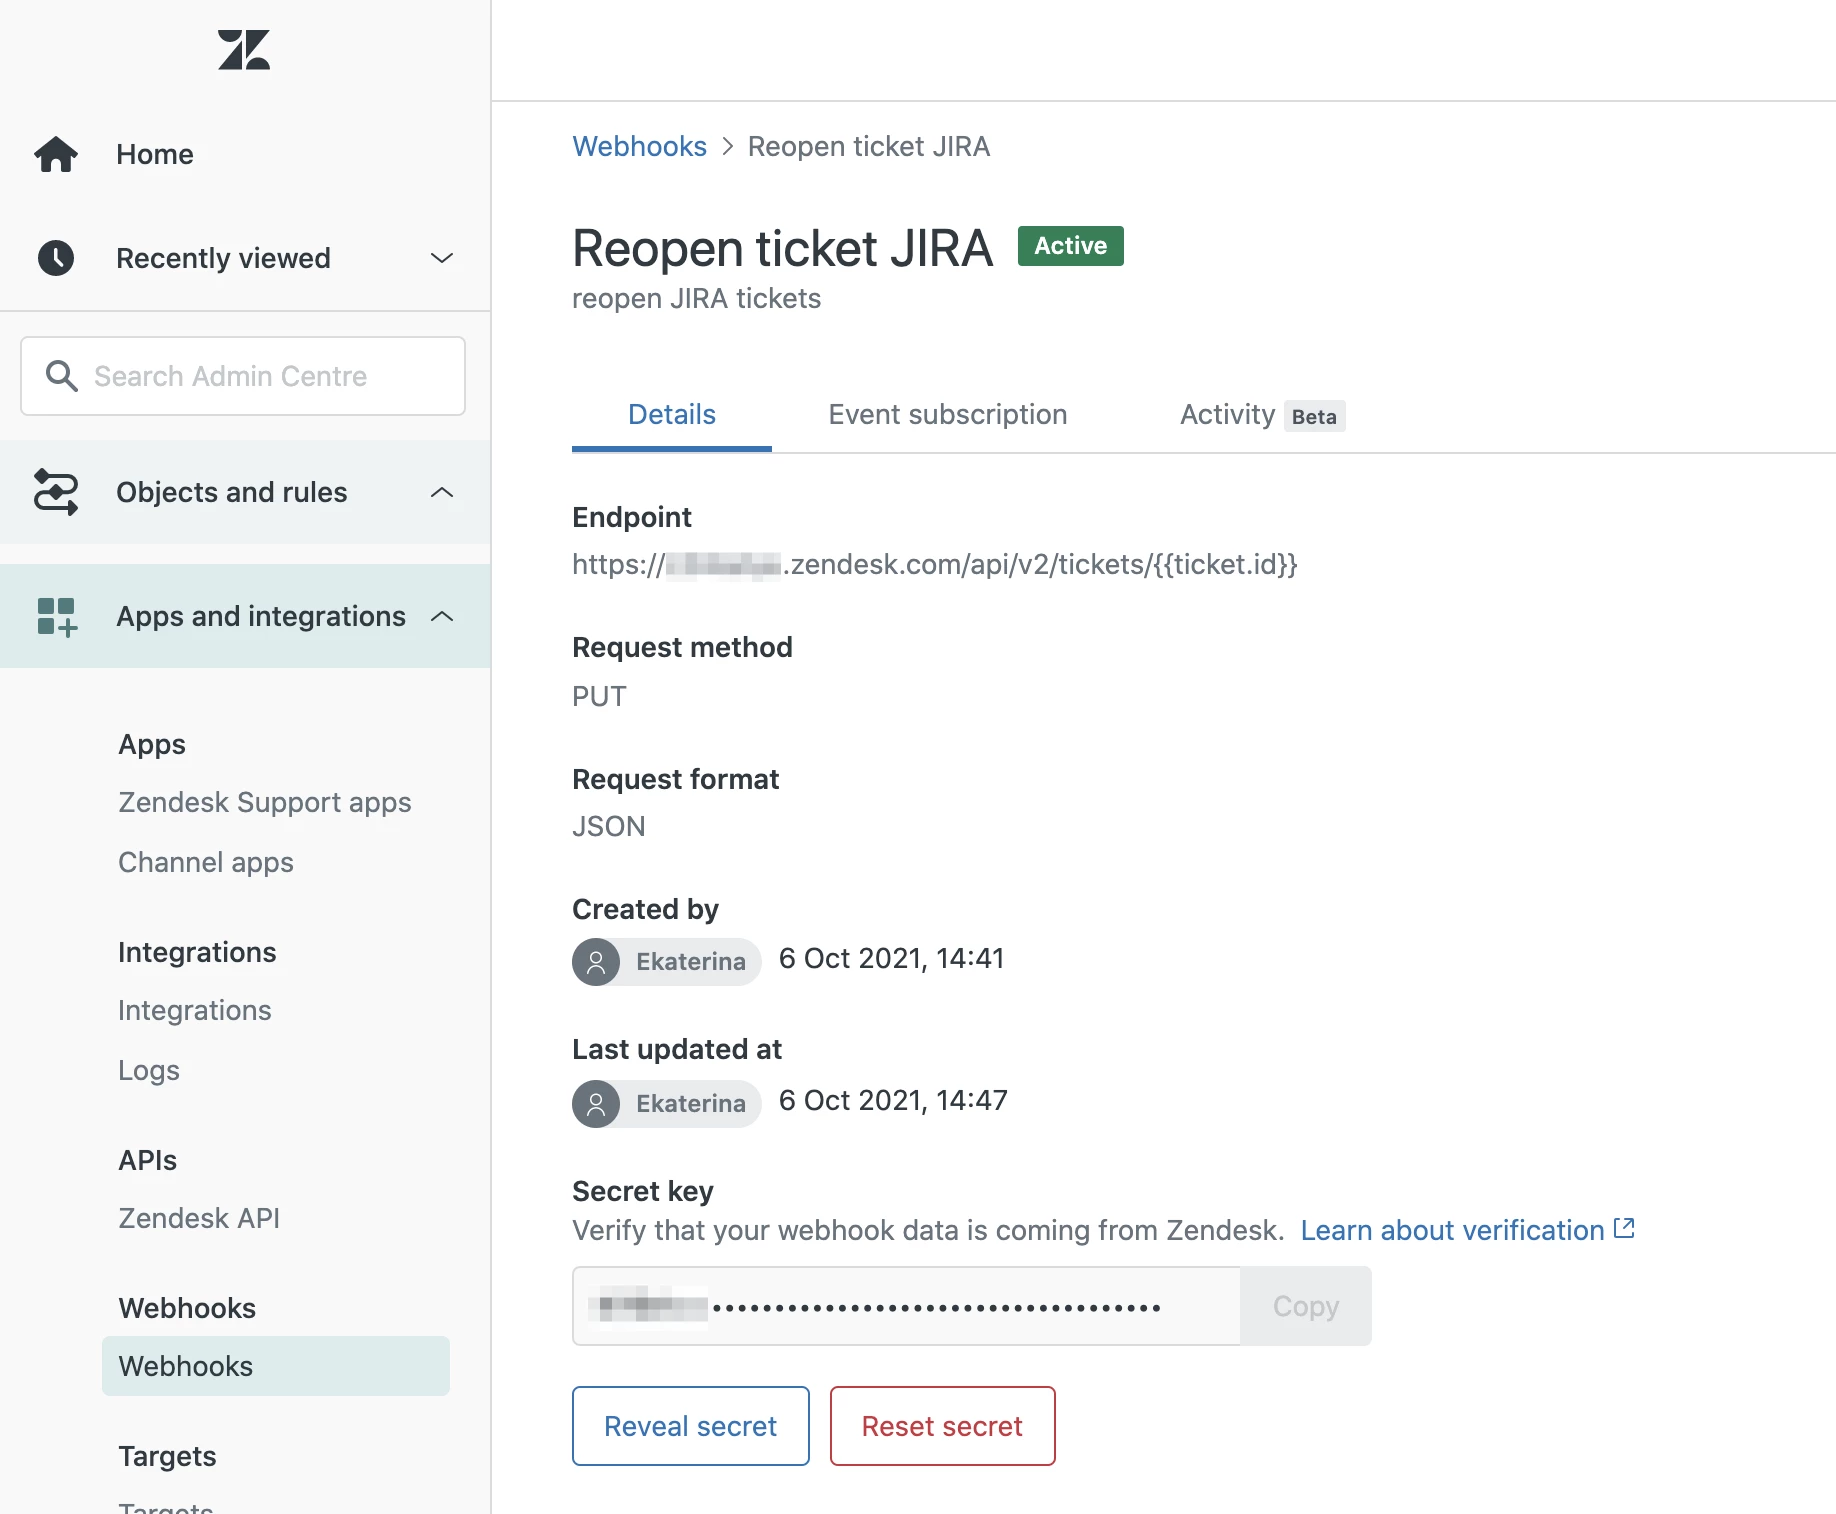1836x1514 pixels.
Task: Click the 'reopen JIRA tickets' description
Action: tap(696, 298)
